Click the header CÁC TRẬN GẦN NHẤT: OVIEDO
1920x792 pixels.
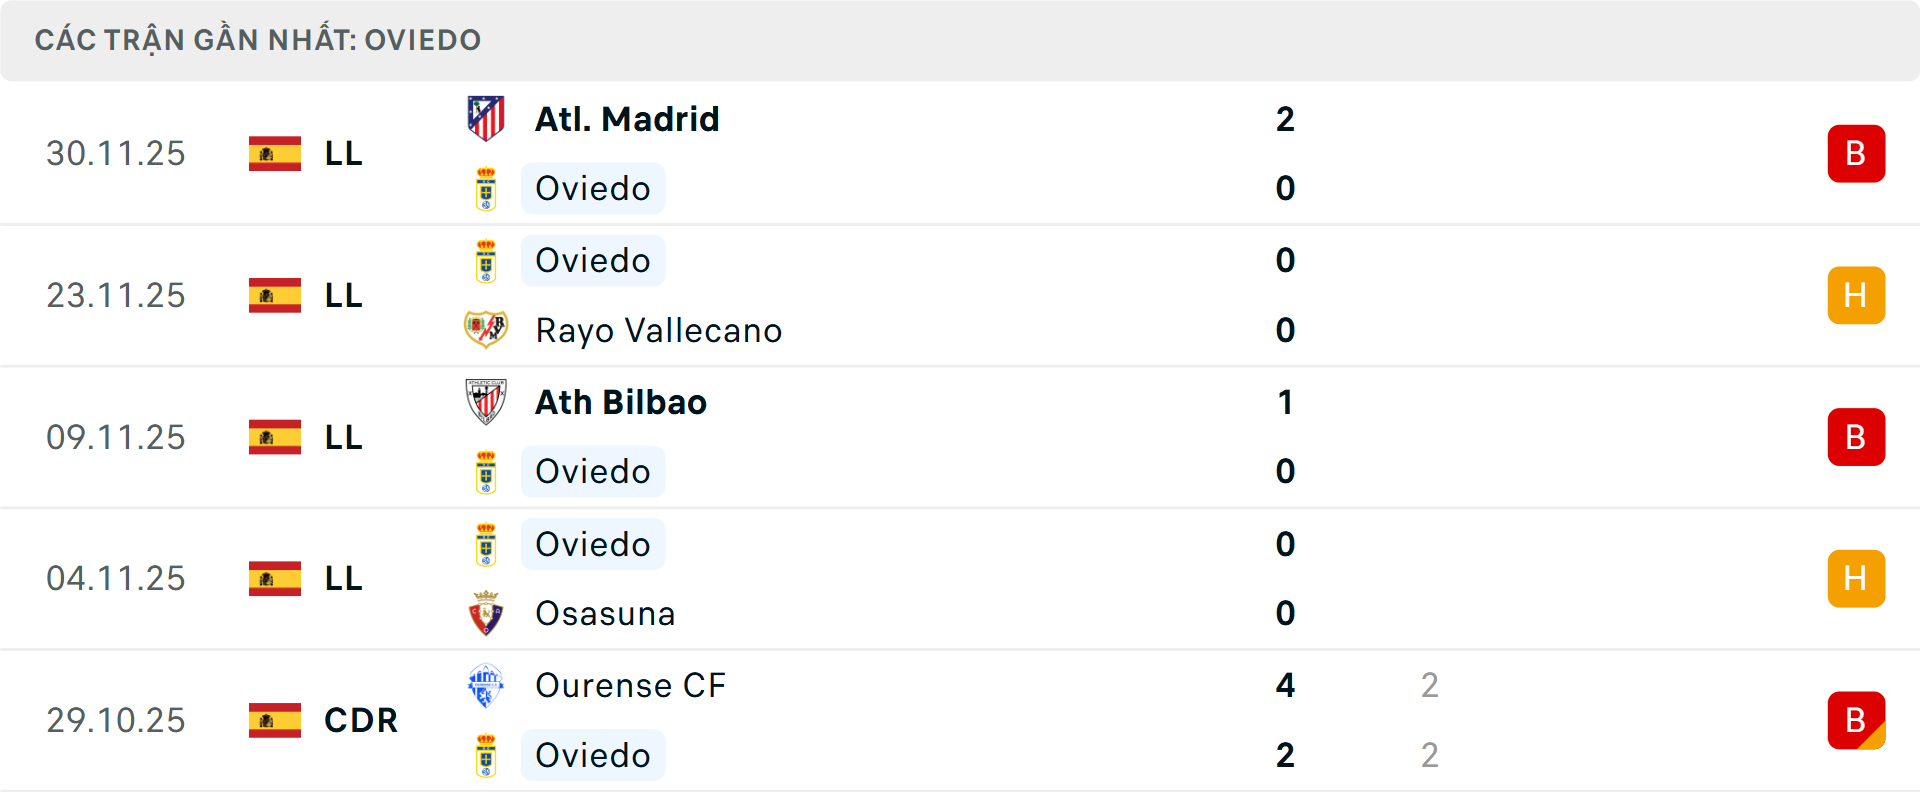[x=258, y=40]
